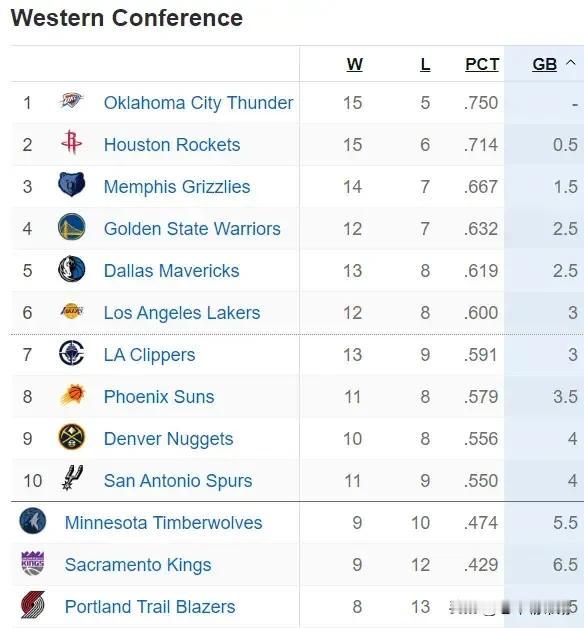Open Minnesota Timberwolves team link
The width and height of the screenshot is (584, 628).
[163, 523]
